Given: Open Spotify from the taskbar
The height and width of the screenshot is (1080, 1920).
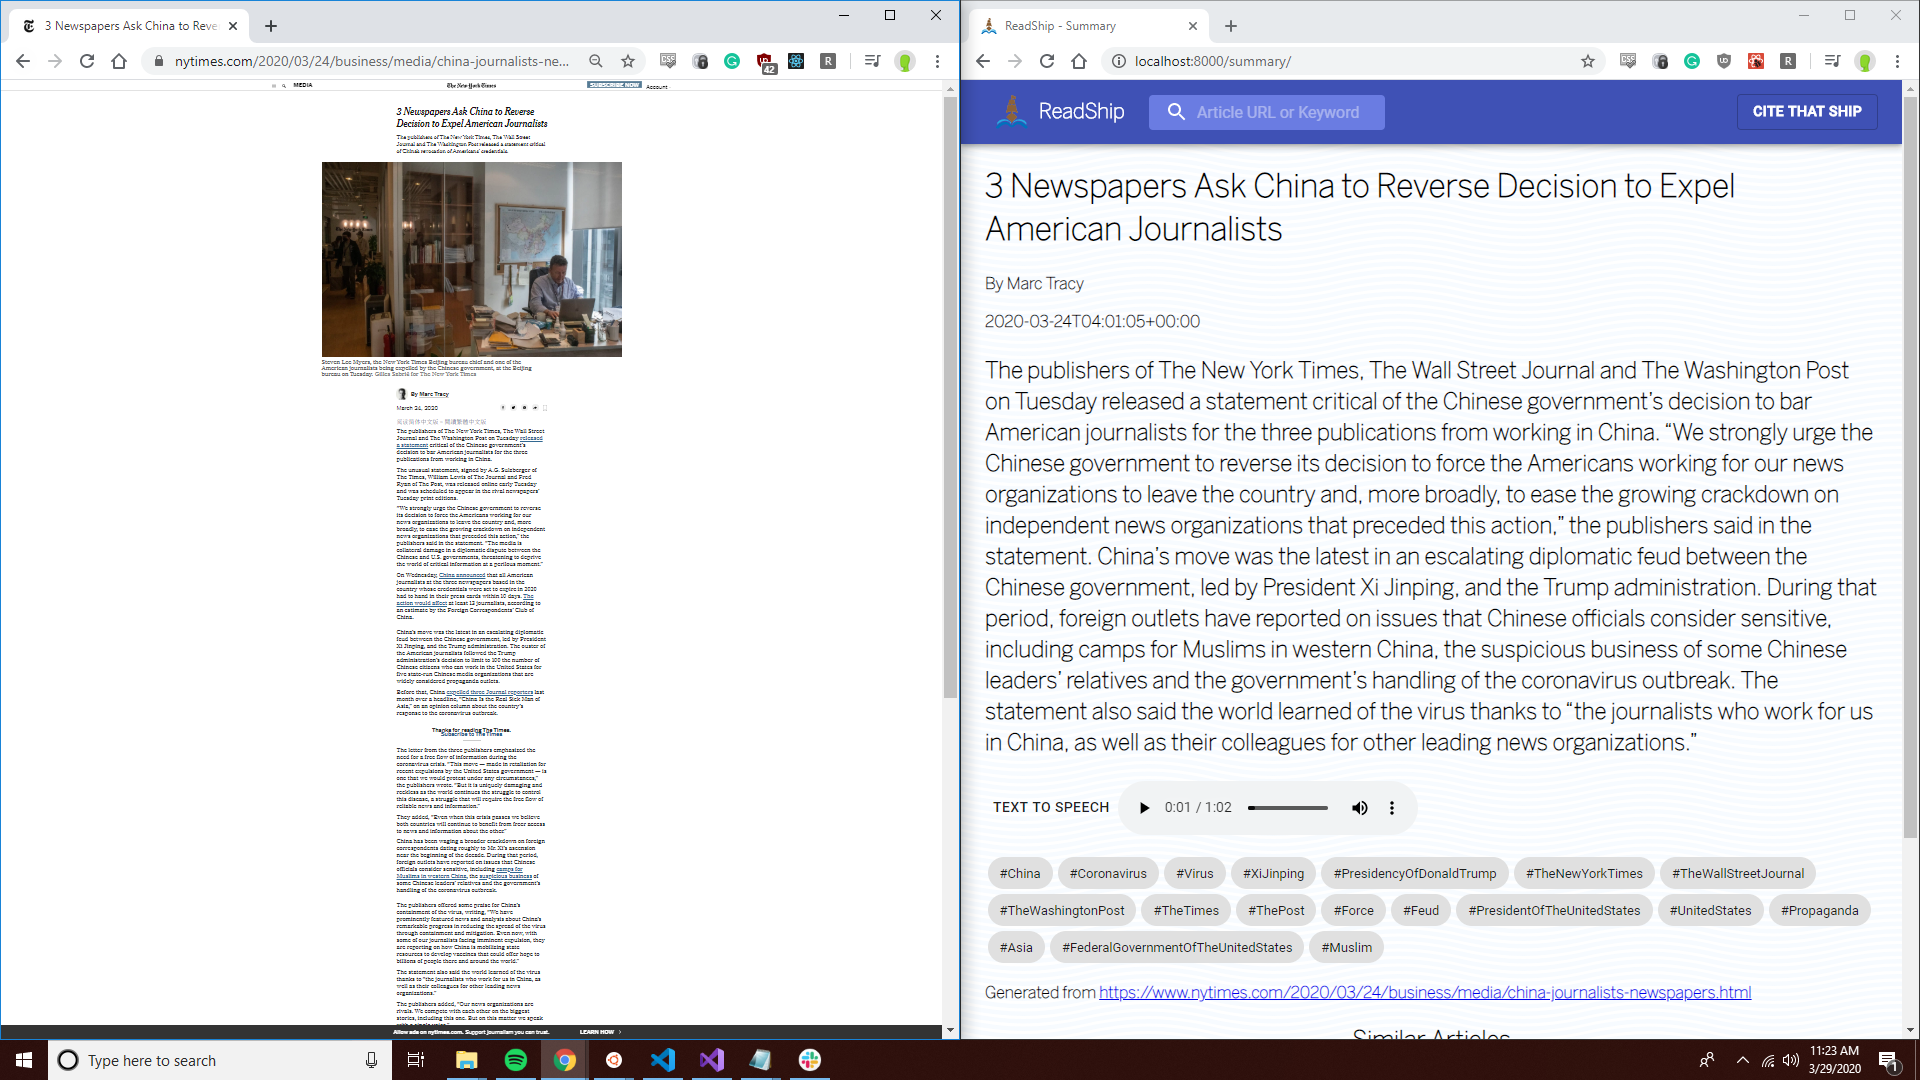Looking at the screenshot, I should click(516, 1060).
